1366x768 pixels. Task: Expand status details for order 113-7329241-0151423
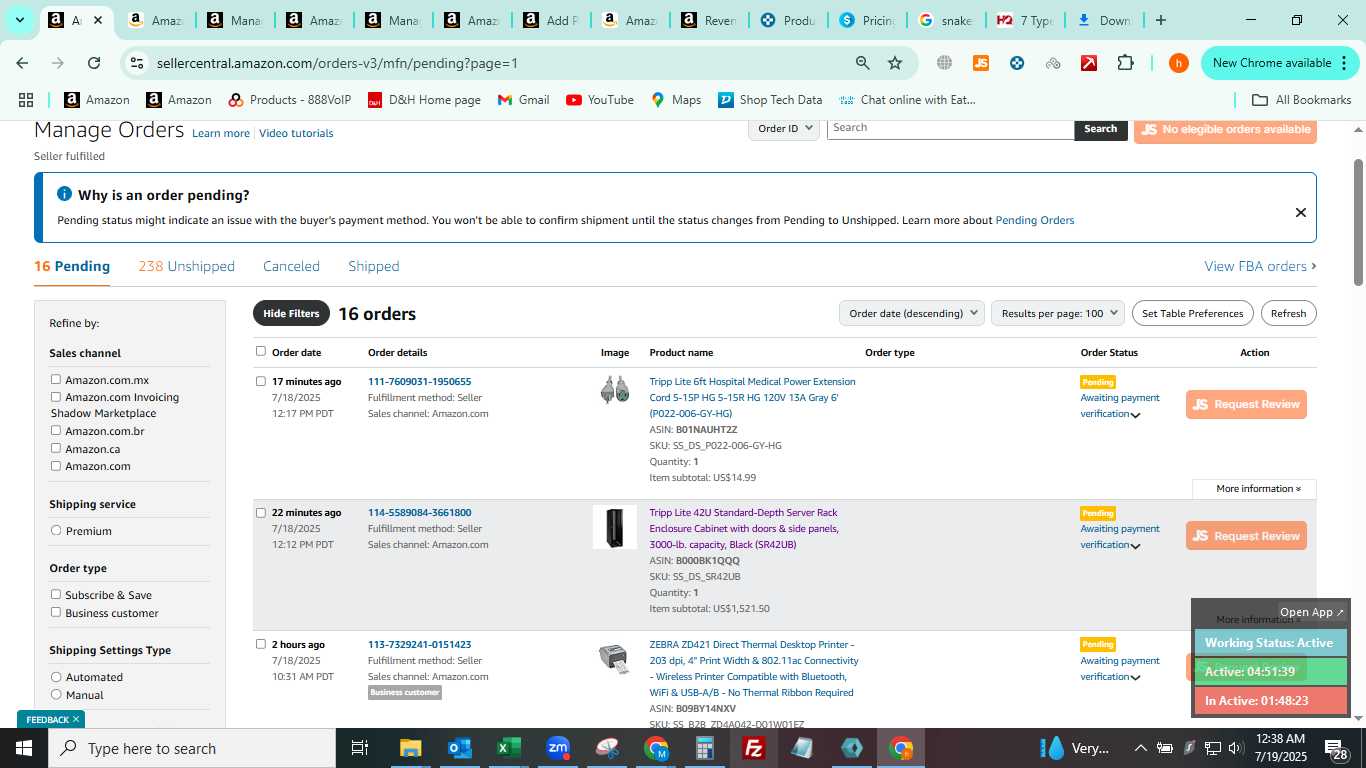point(1135,678)
